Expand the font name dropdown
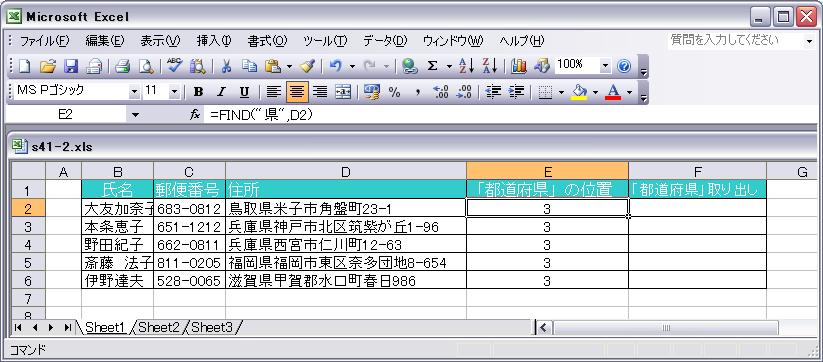The height and width of the screenshot is (362, 823). tap(135, 92)
